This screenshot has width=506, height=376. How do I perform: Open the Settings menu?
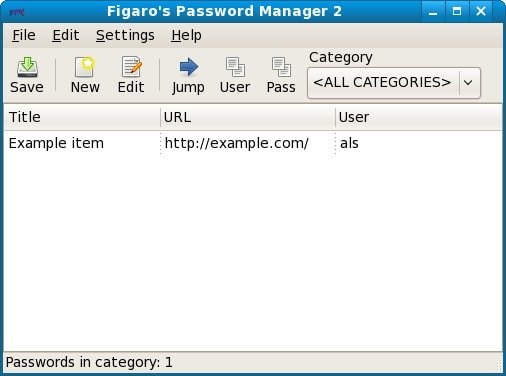coord(125,35)
